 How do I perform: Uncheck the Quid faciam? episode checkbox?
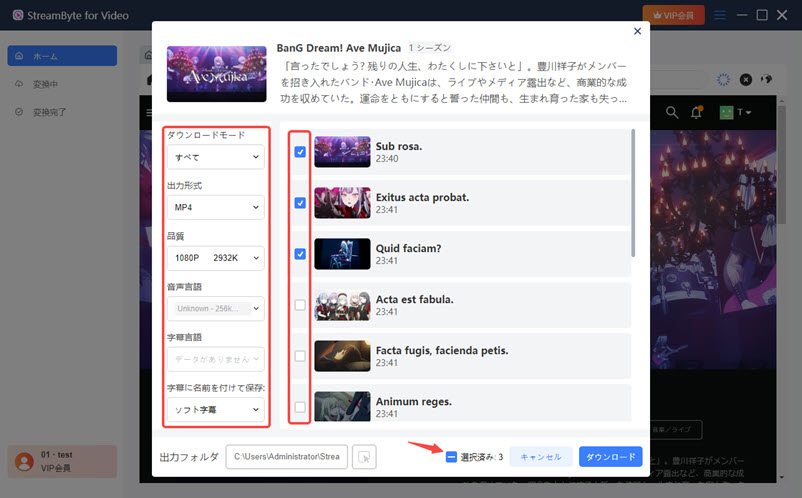pyautogui.click(x=300, y=254)
